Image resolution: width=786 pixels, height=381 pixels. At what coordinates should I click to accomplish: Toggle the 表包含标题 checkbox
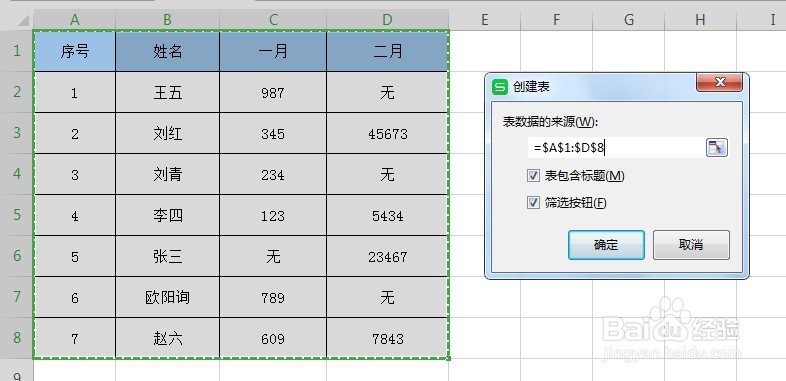(x=533, y=175)
